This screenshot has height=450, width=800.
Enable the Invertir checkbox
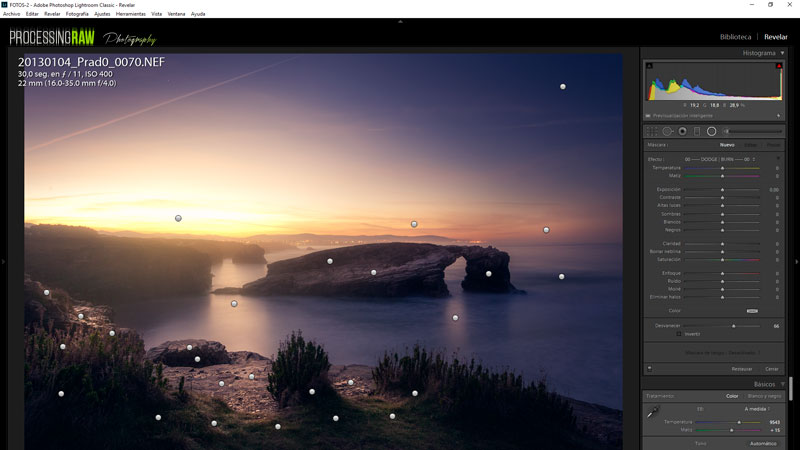tap(679, 334)
